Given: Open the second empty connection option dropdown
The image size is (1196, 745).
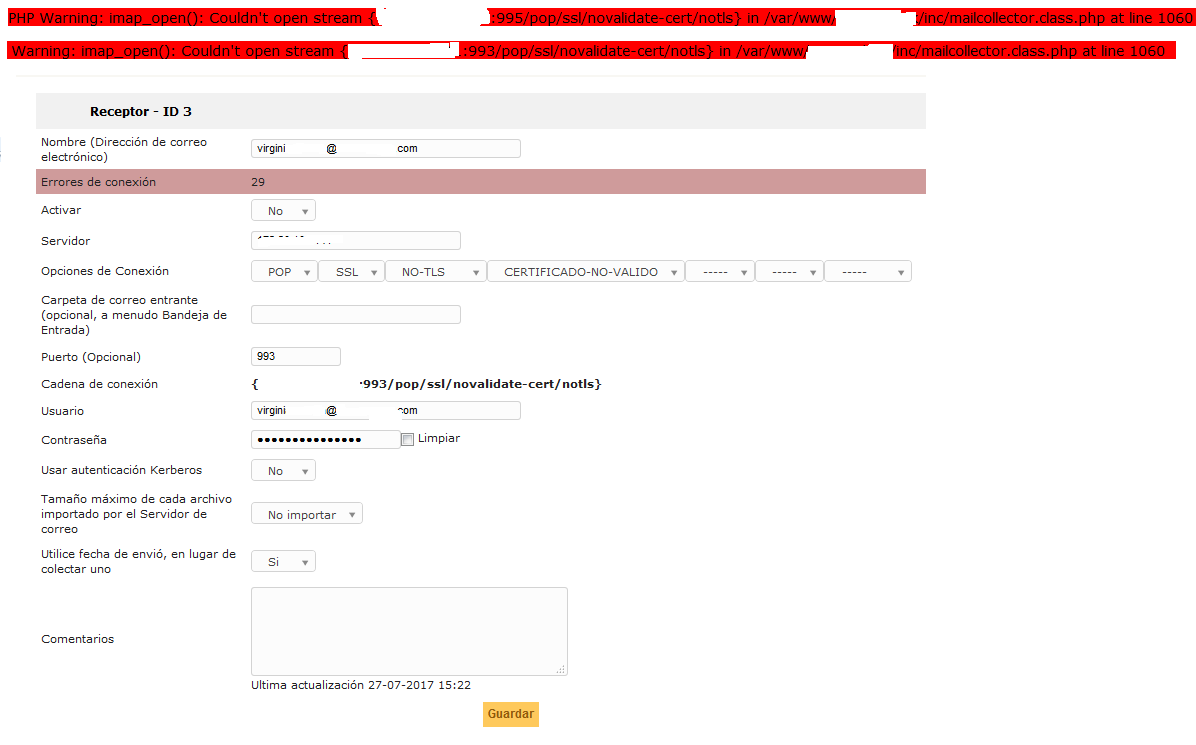Looking at the screenshot, I should tap(789, 270).
